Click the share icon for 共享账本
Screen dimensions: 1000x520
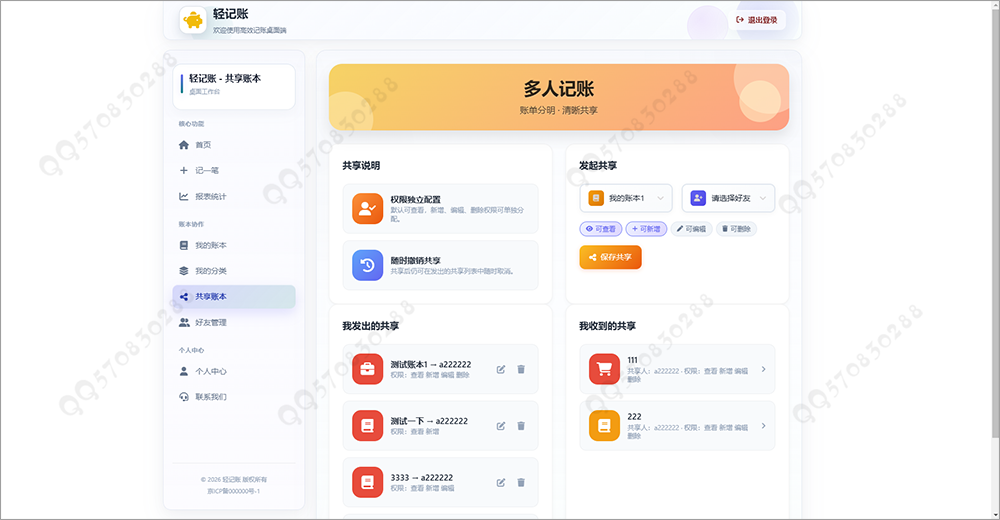184,297
